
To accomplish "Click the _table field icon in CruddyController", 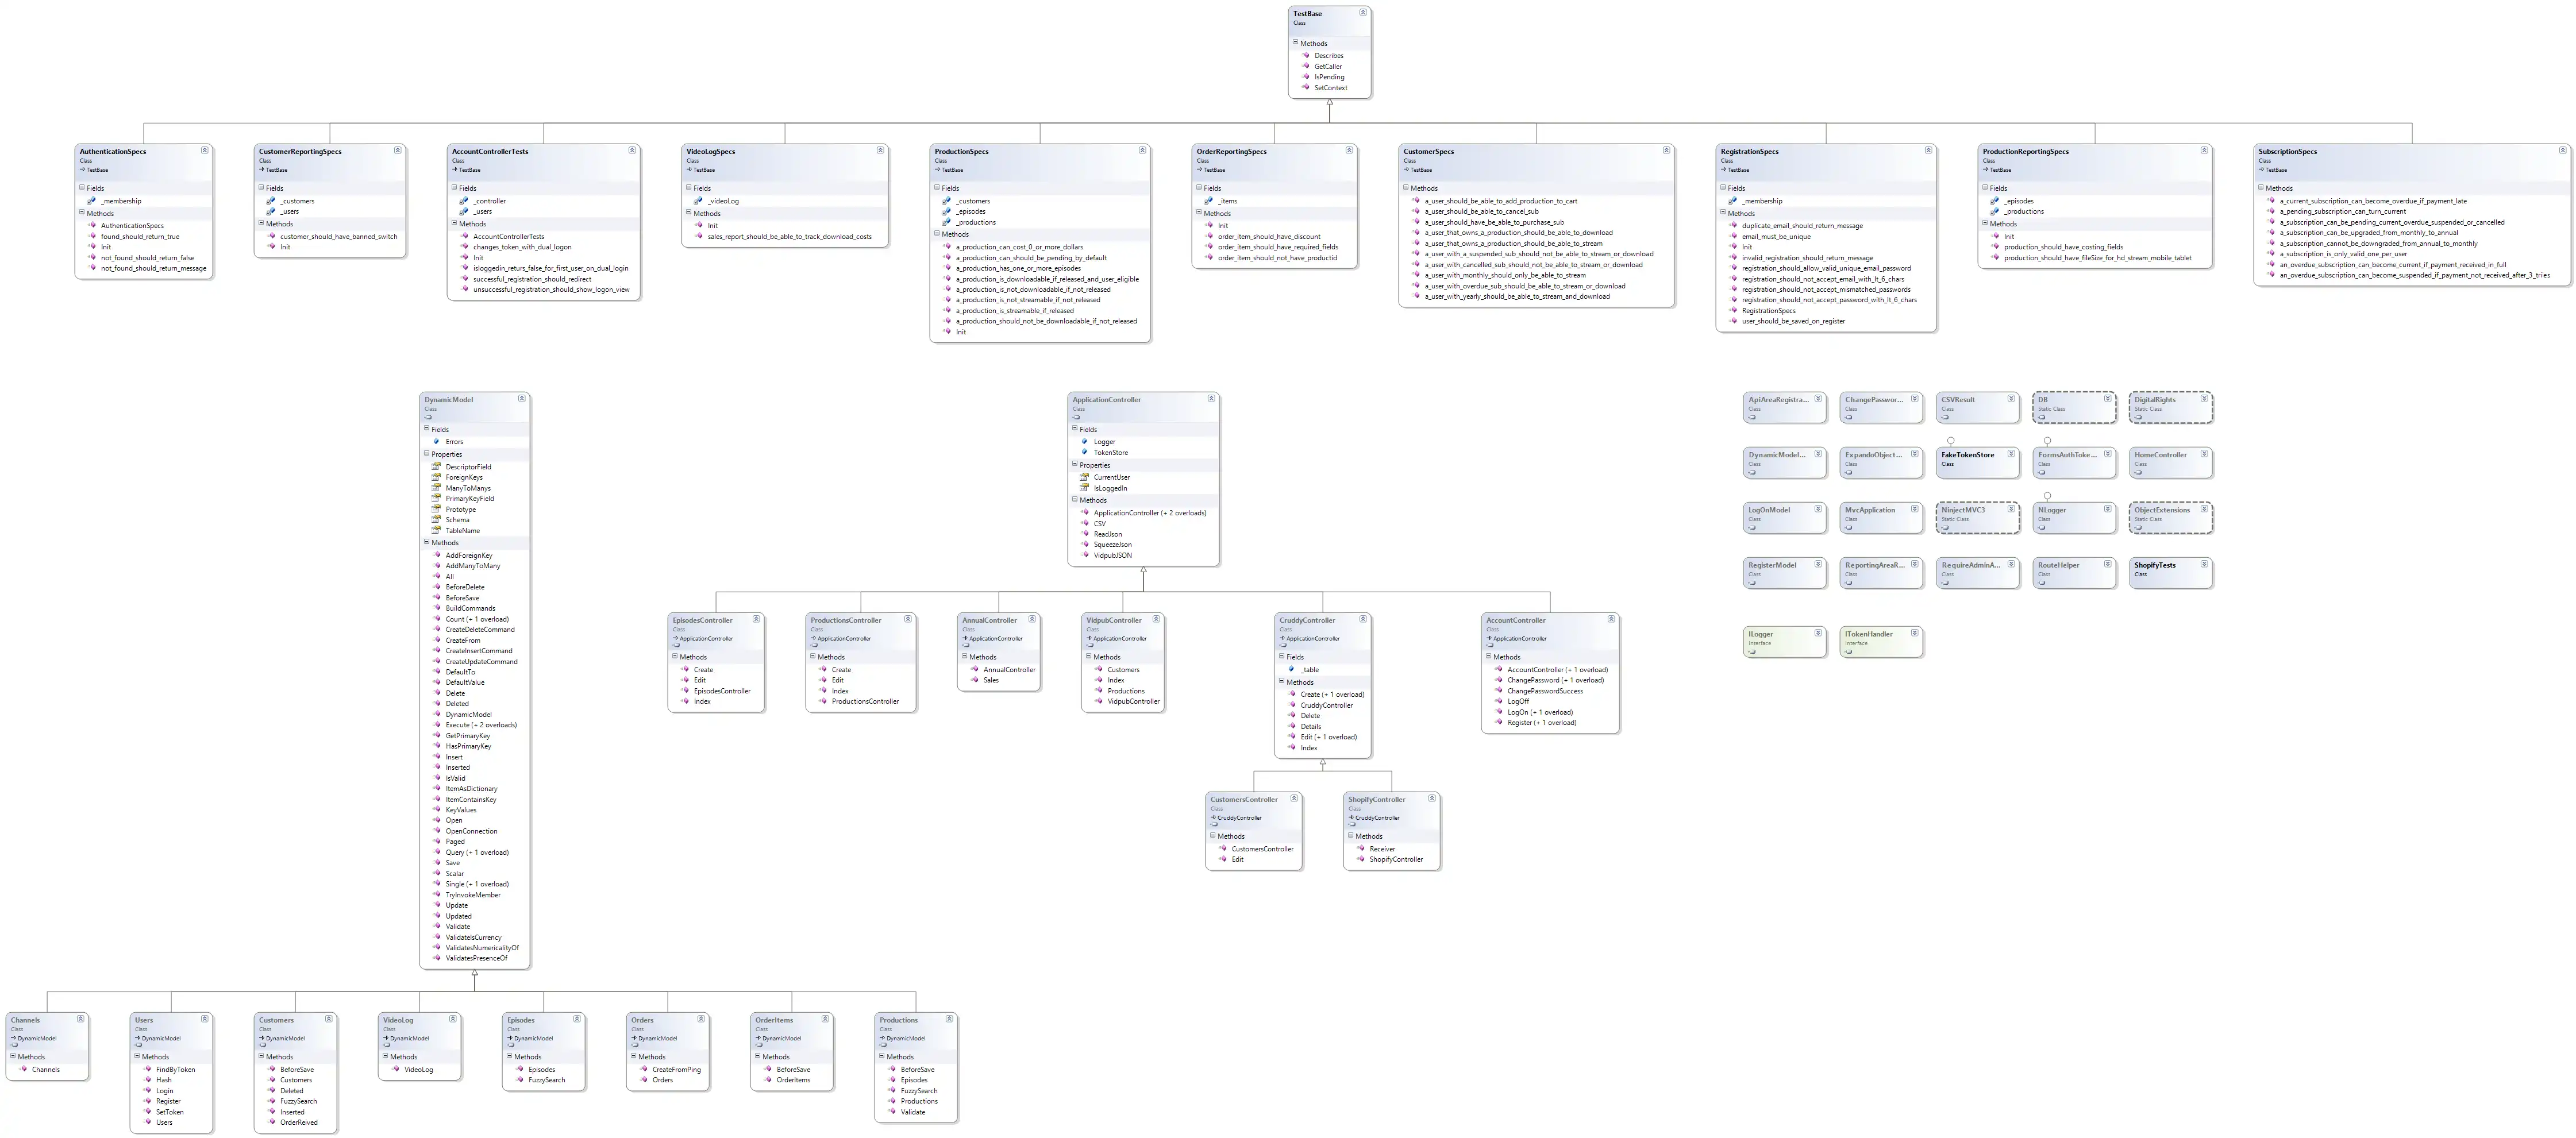I will pyautogui.click(x=1292, y=670).
